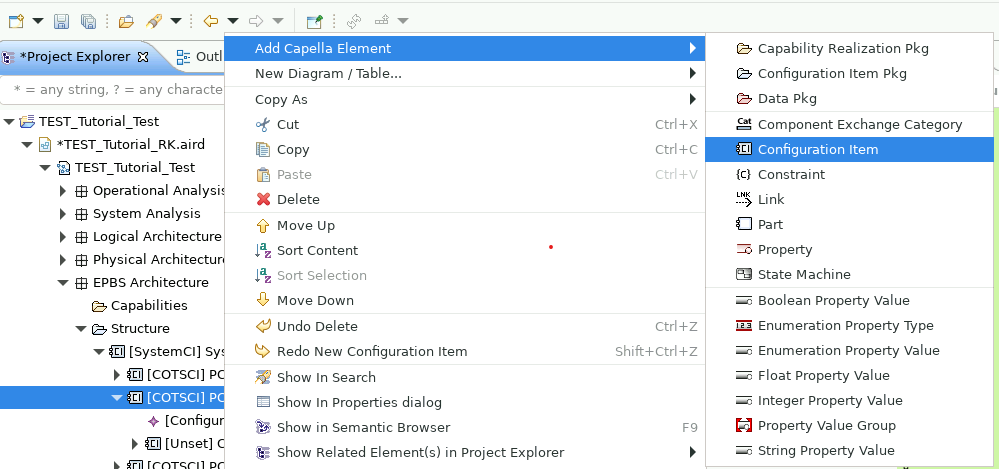
Task: Add a Link element
Action: (849, 199)
